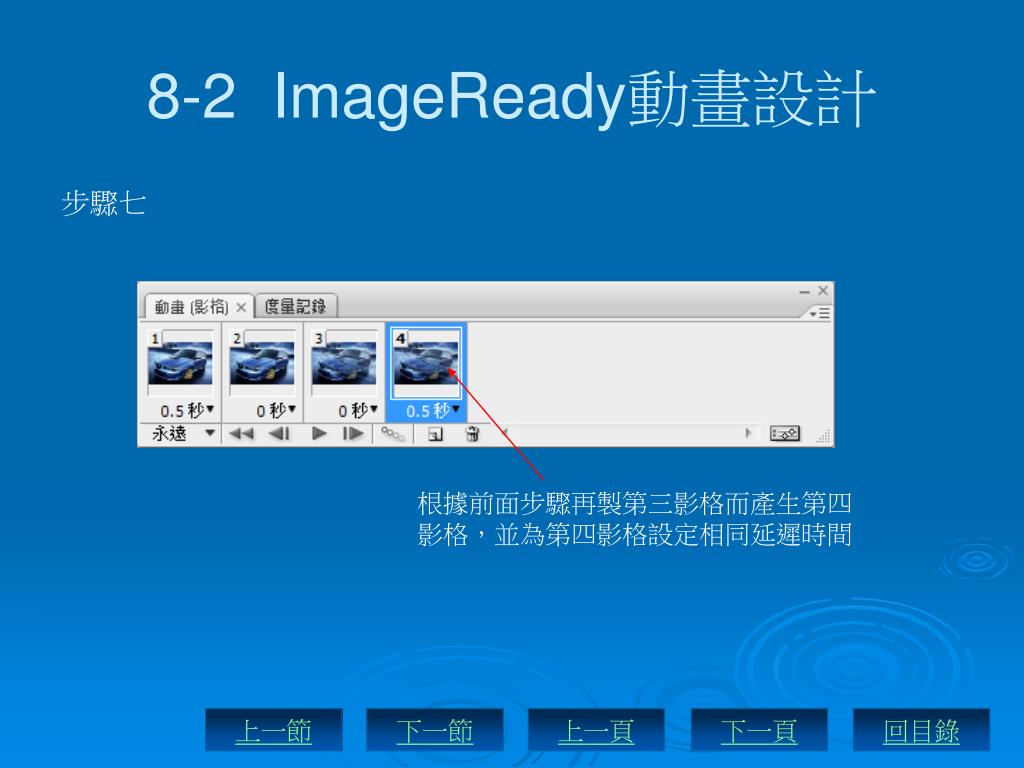The height and width of the screenshot is (768, 1024).
Task: Open frame 3 delay dropdown 0 秒
Action: pyautogui.click(x=358, y=411)
